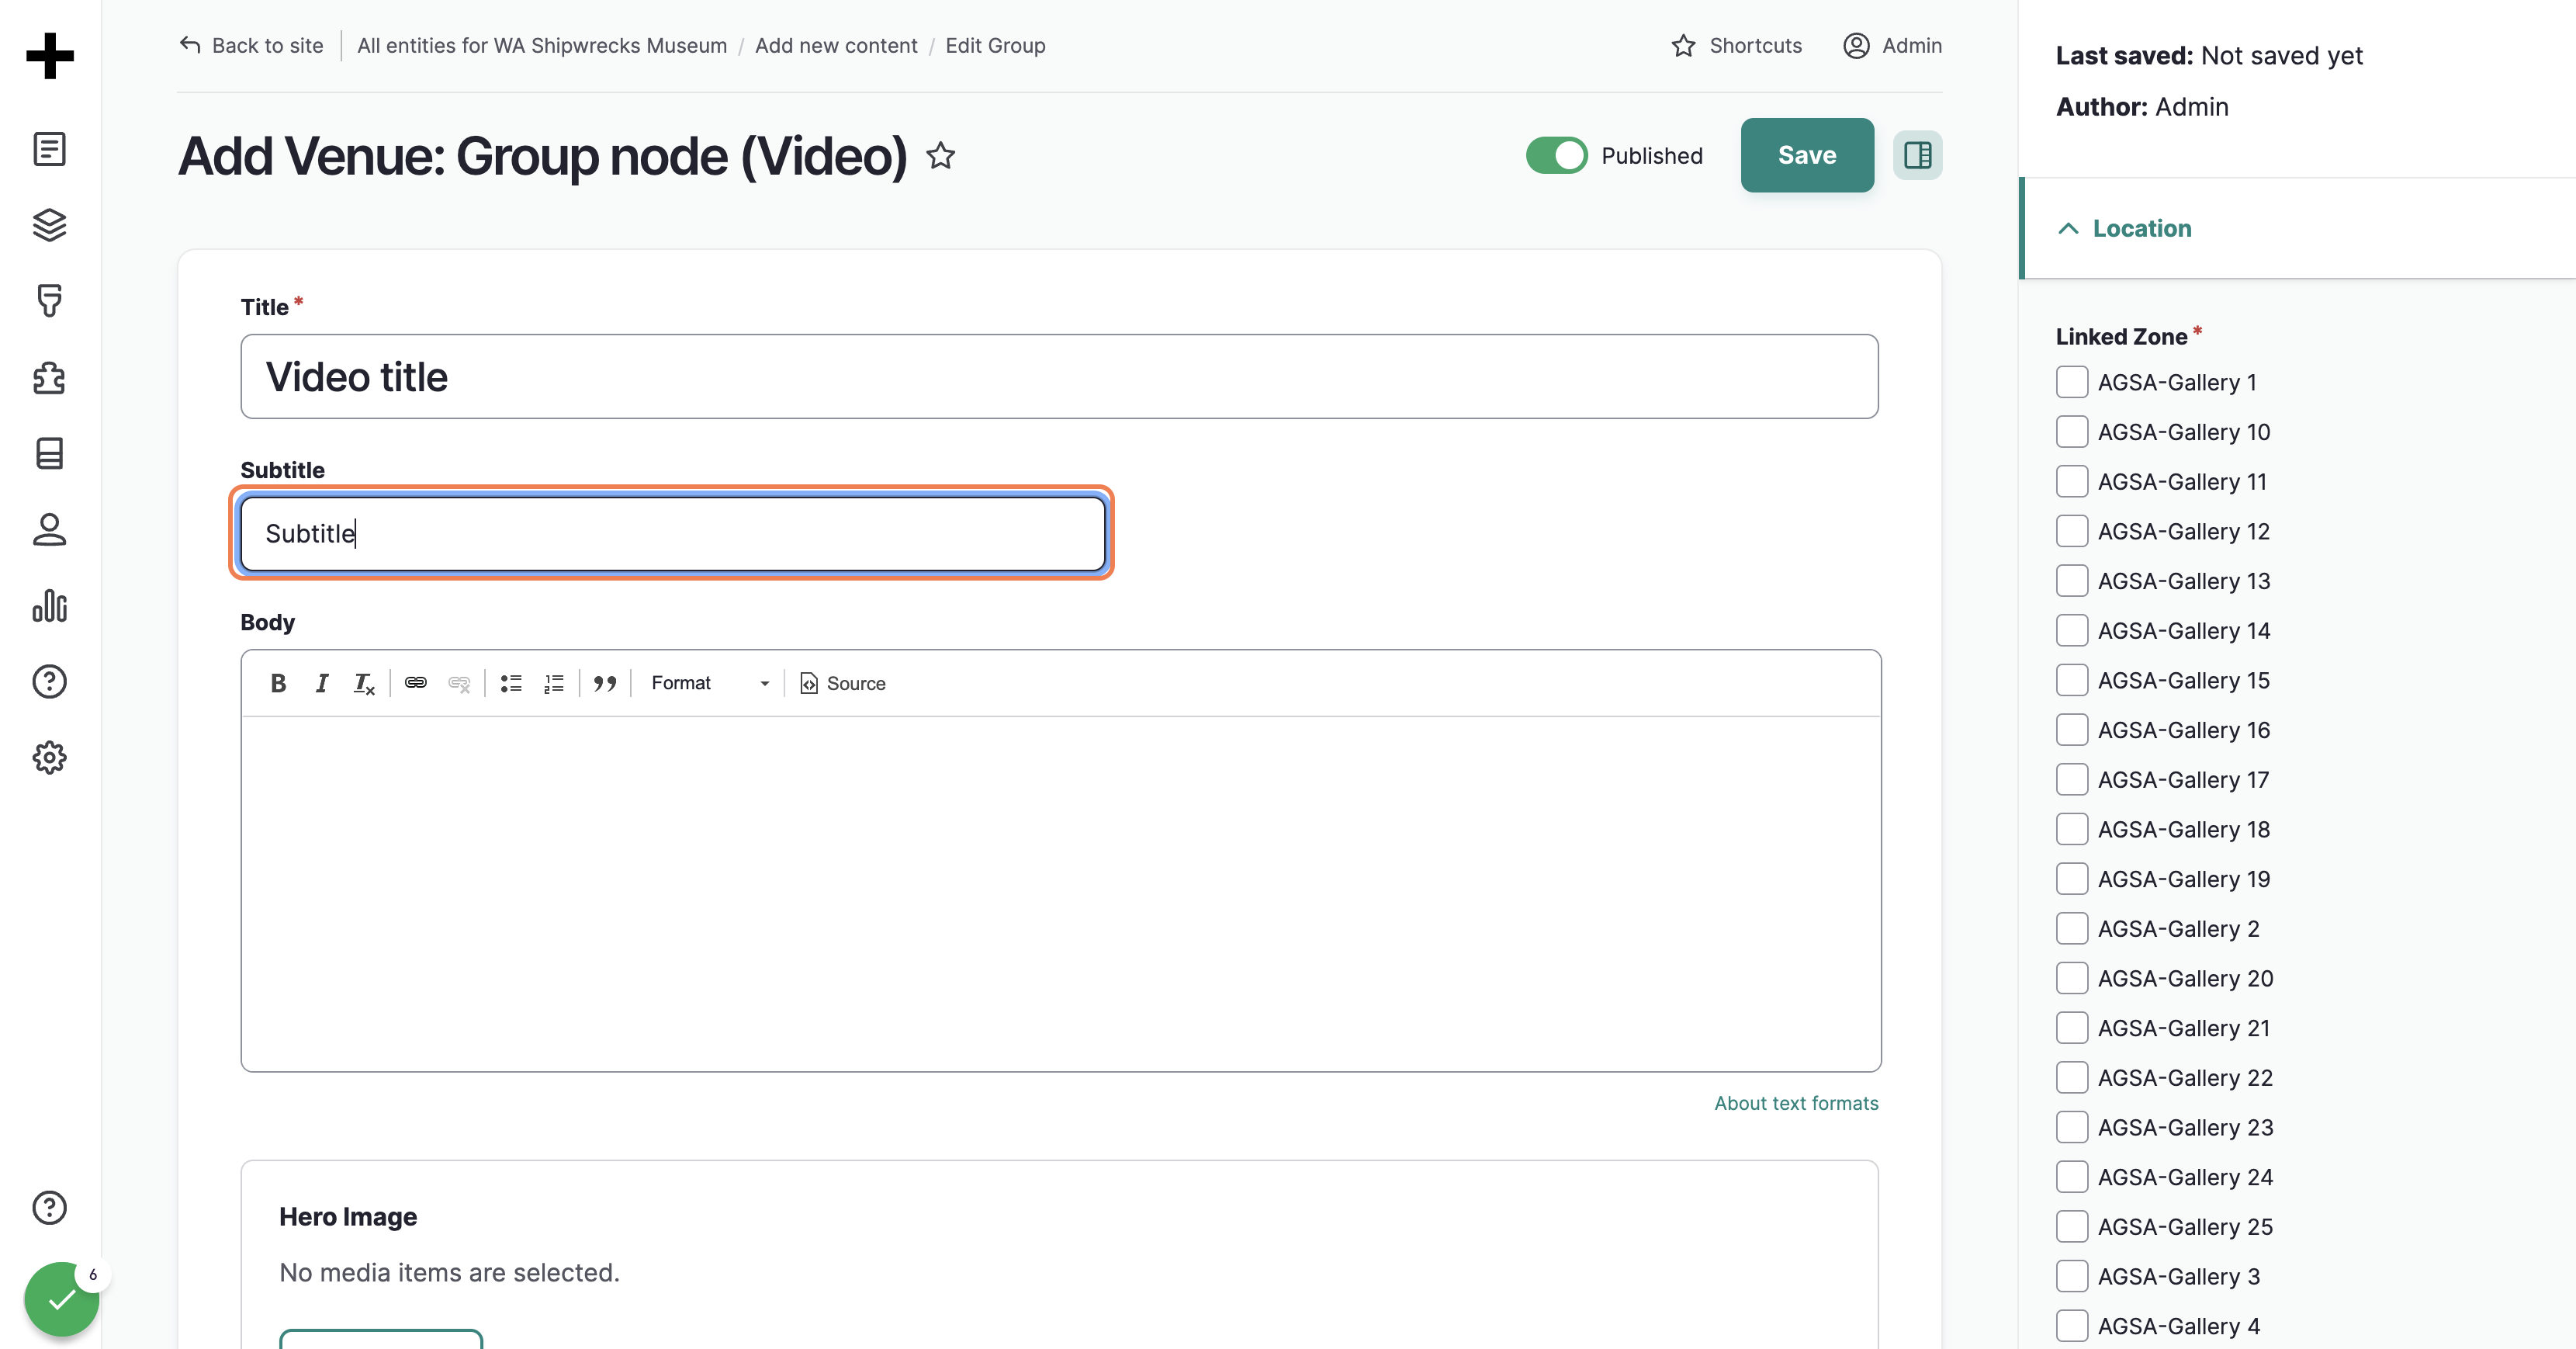Image resolution: width=2576 pixels, height=1349 pixels.
Task: Click into the Title input field
Action: click(x=1059, y=377)
